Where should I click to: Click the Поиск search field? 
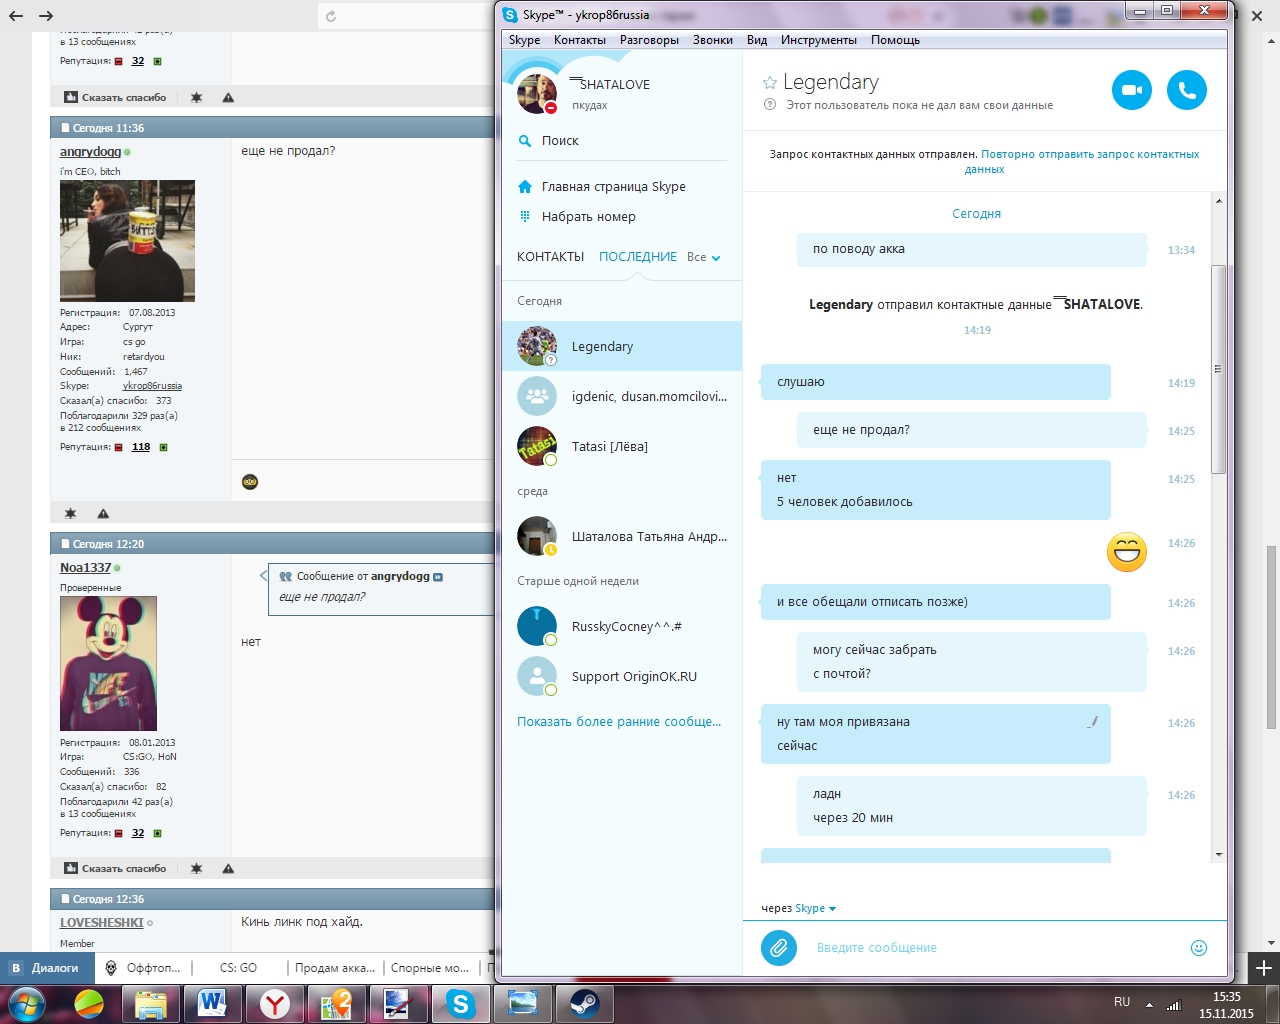[622, 141]
